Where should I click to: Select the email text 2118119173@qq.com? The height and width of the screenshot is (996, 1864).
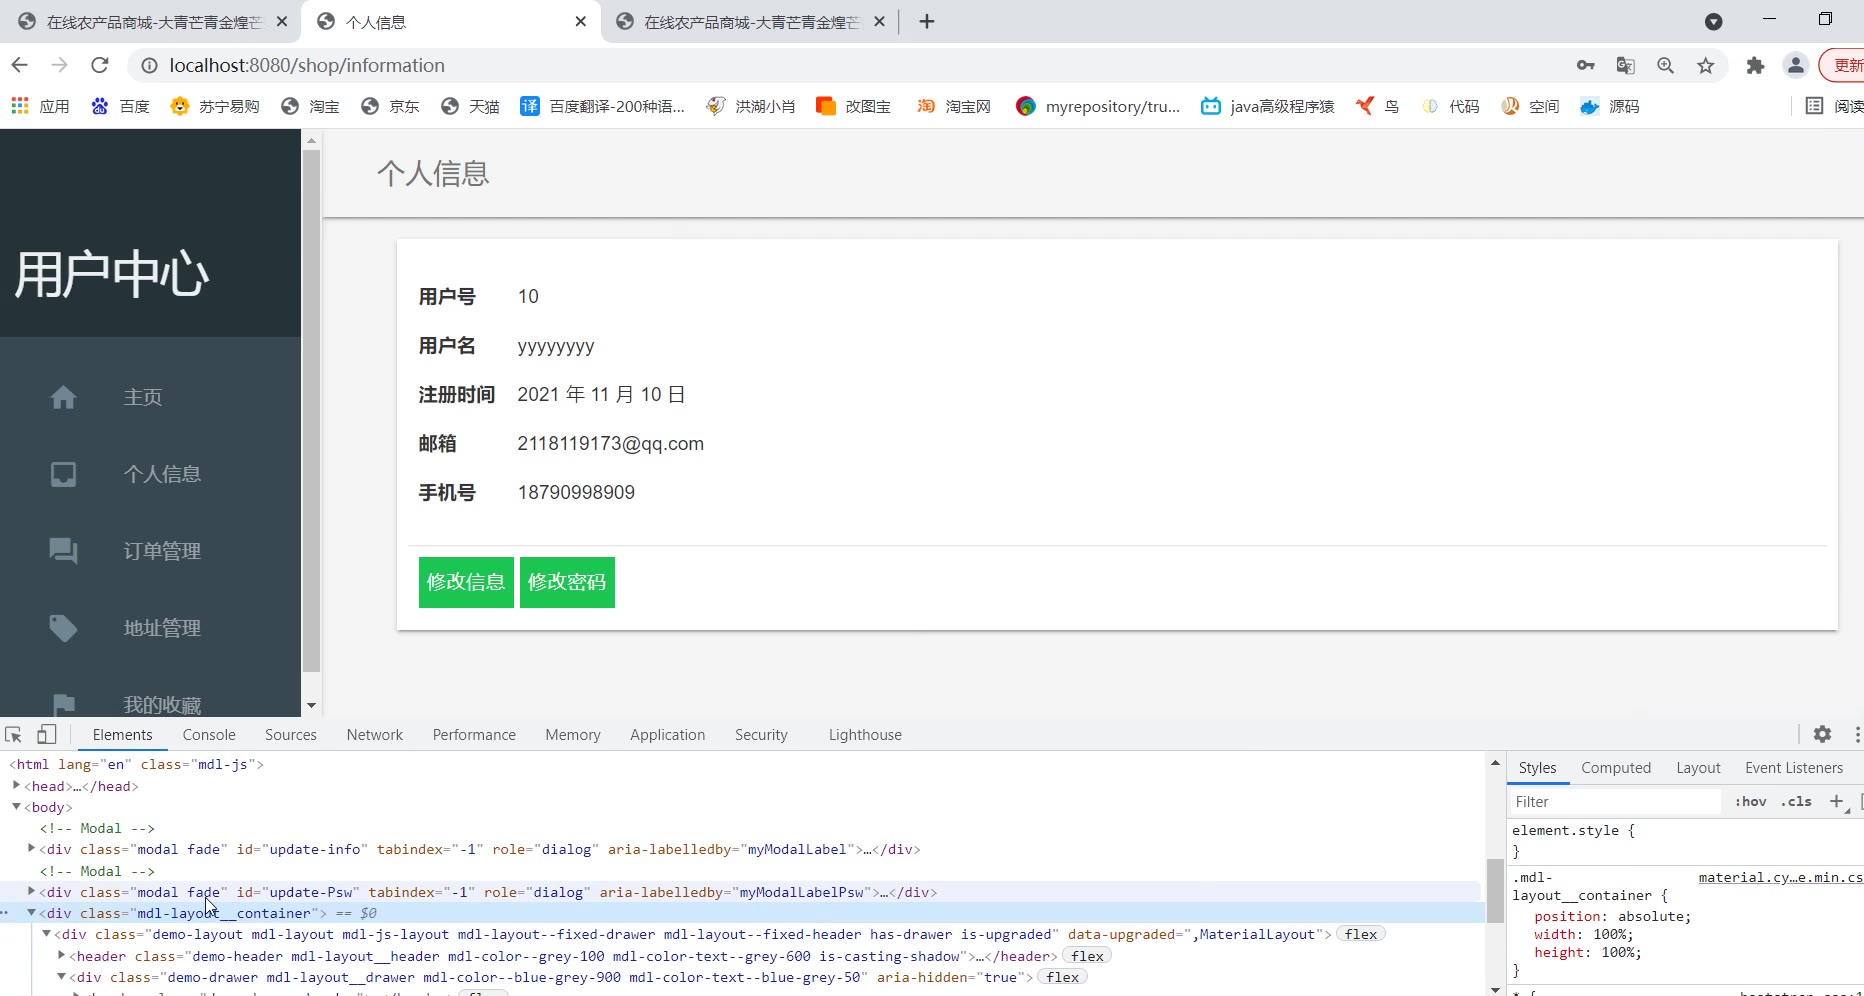[x=610, y=444]
